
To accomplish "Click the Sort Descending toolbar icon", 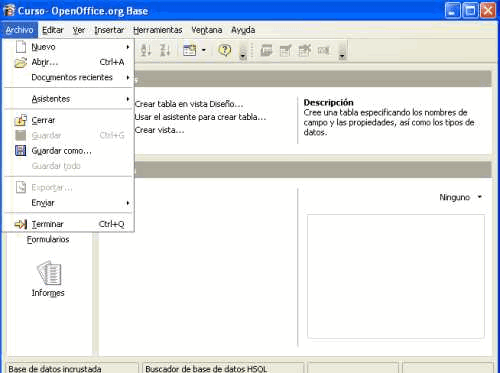I will pos(165,50).
